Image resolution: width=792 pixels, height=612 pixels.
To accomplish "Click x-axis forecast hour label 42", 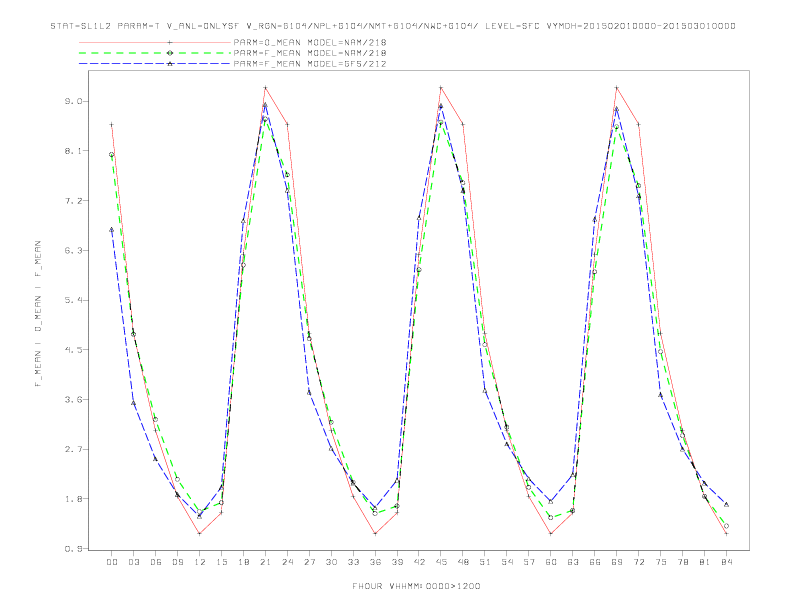I will pos(419,562).
